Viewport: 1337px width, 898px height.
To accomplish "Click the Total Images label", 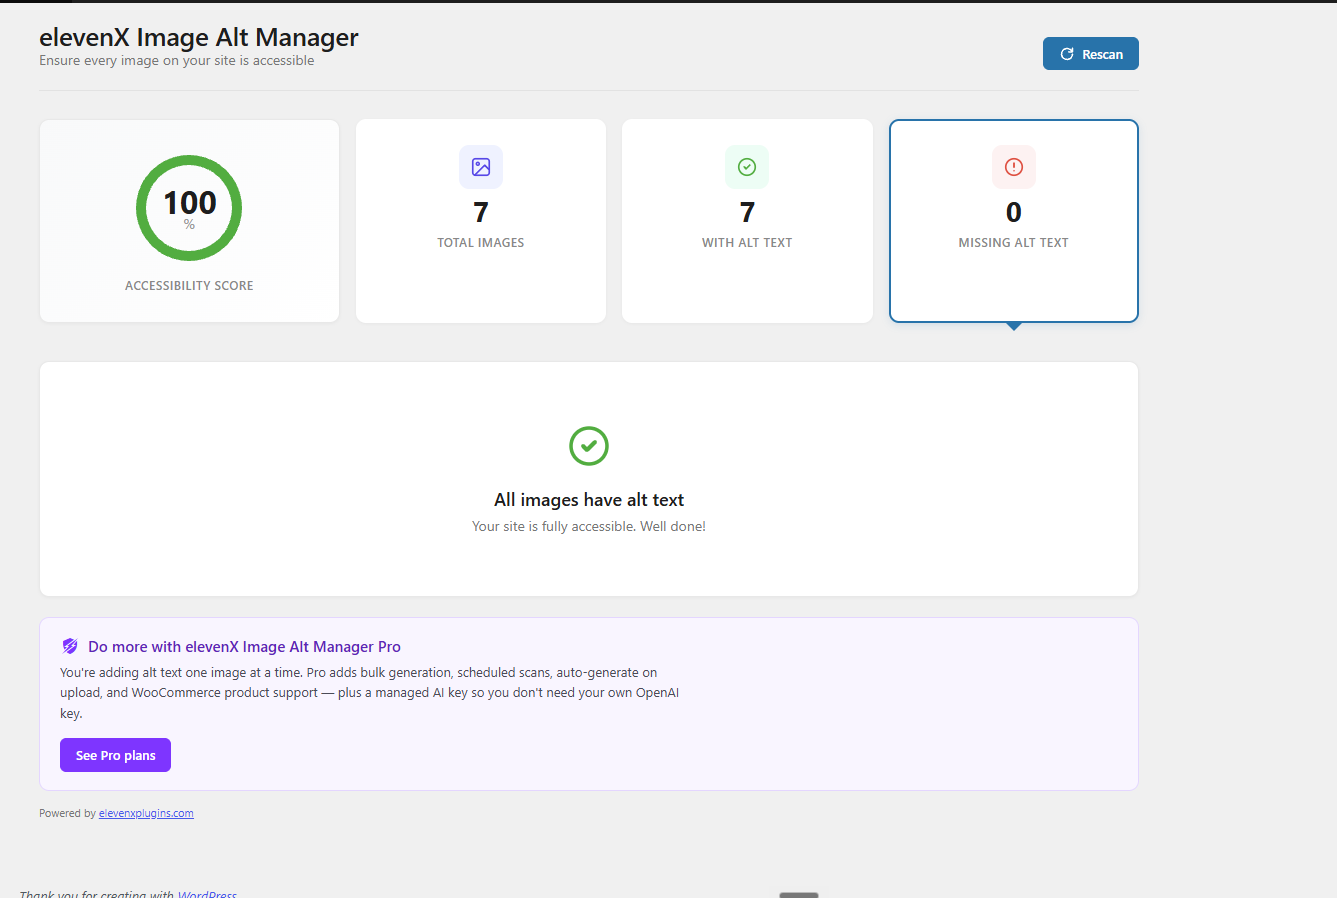I will tap(481, 242).
